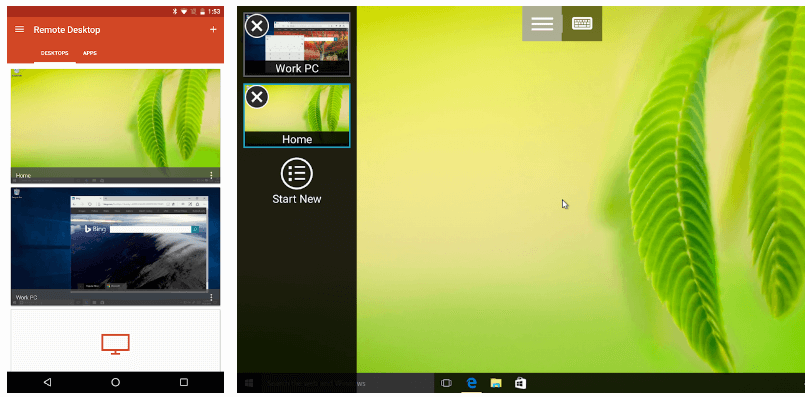Open Windows Store from remote taskbar
This screenshot has height=397, width=805.
click(x=521, y=383)
